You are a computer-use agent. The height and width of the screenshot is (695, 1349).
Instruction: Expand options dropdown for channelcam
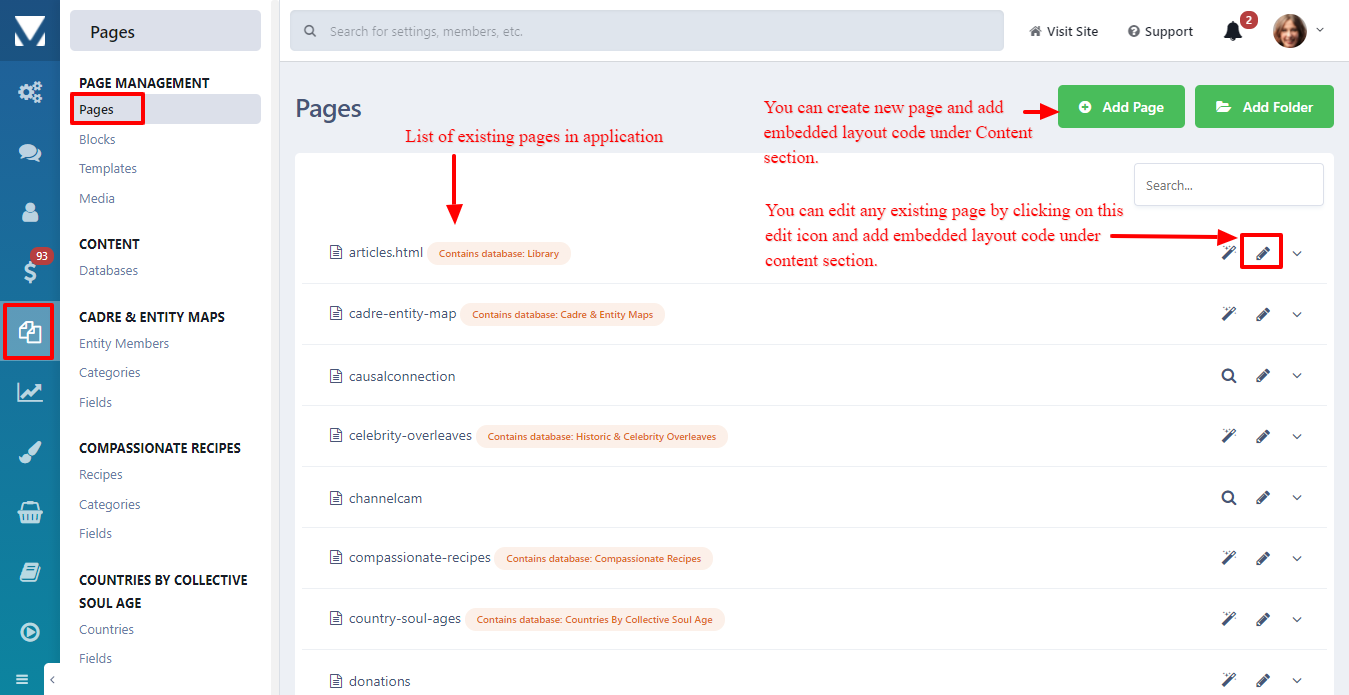[1297, 498]
